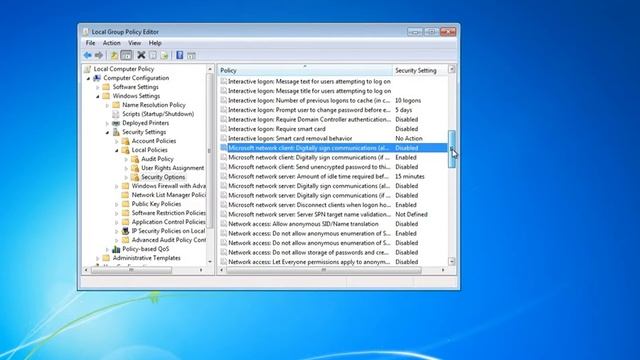This screenshot has width=640, height=360.
Task: Expand the Software Restriction Policies node
Action: click(x=117, y=213)
